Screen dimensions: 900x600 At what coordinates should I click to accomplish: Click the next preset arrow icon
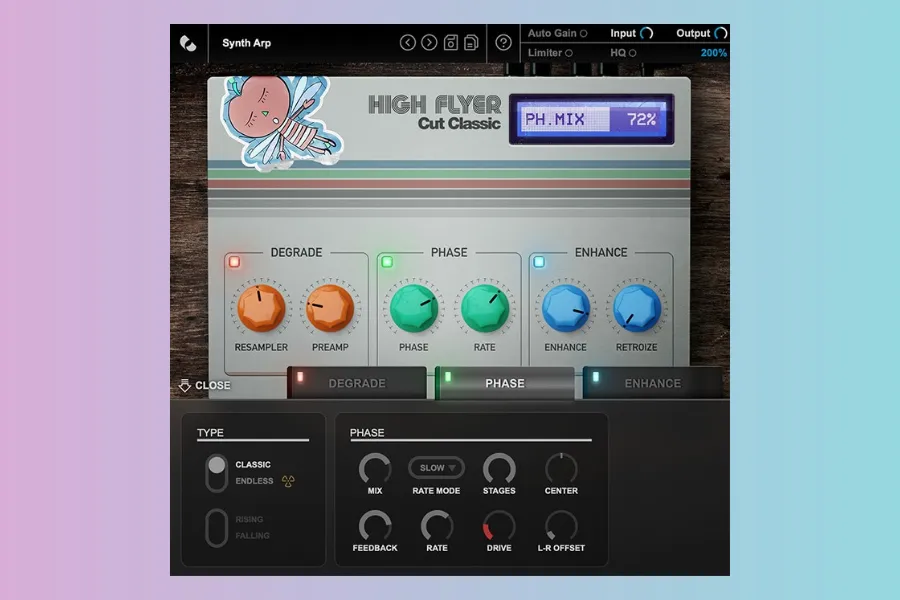coord(429,43)
